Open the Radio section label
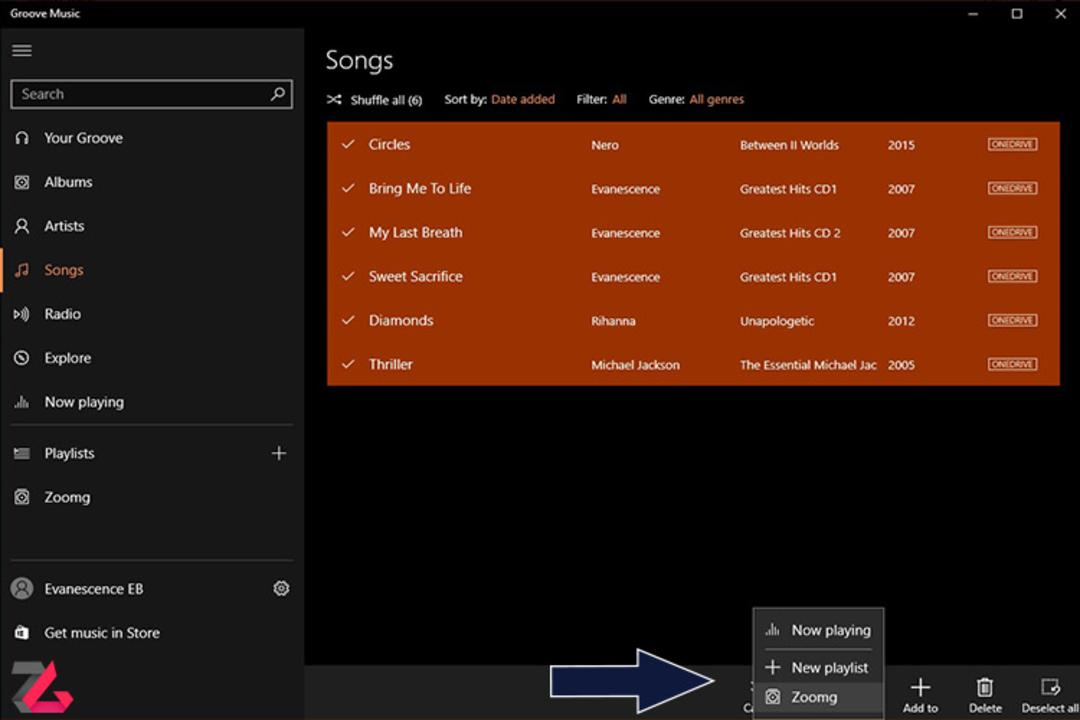This screenshot has height=720, width=1080. 63,314
